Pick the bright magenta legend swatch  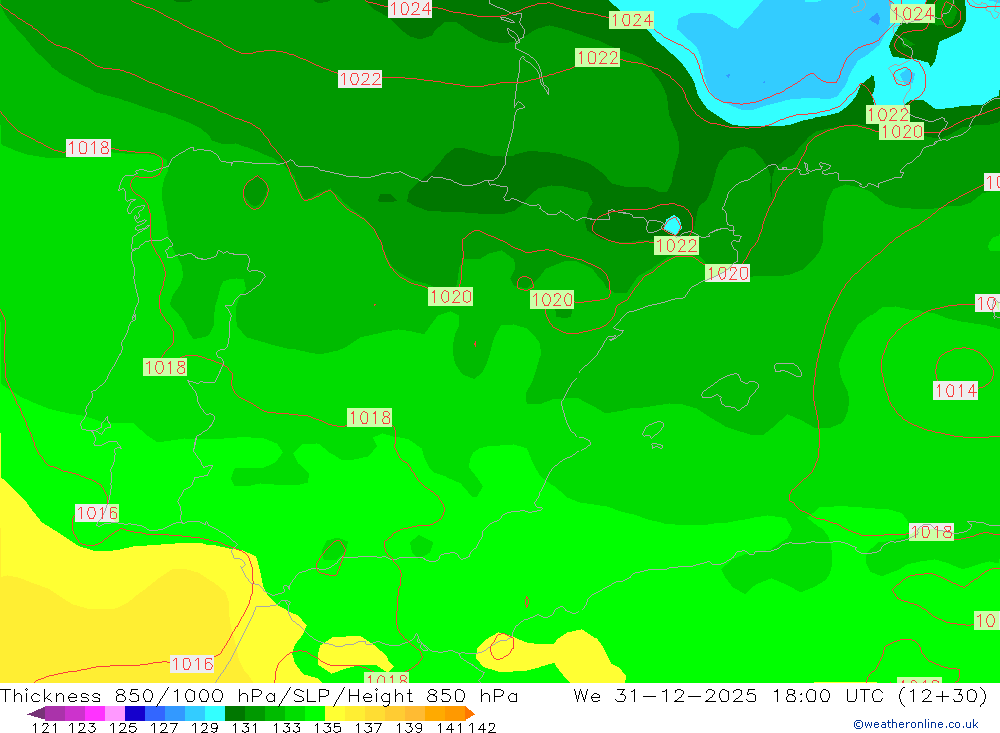tap(94, 713)
